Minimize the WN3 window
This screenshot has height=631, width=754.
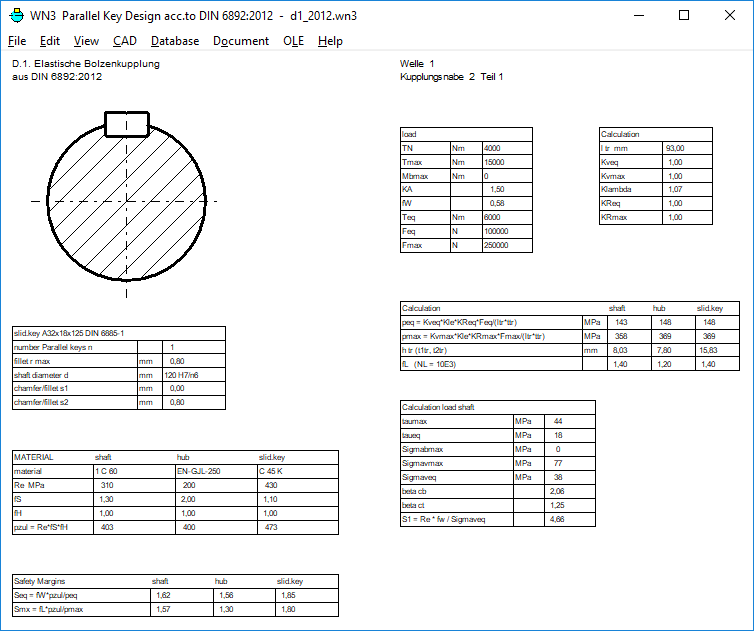coord(638,16)
